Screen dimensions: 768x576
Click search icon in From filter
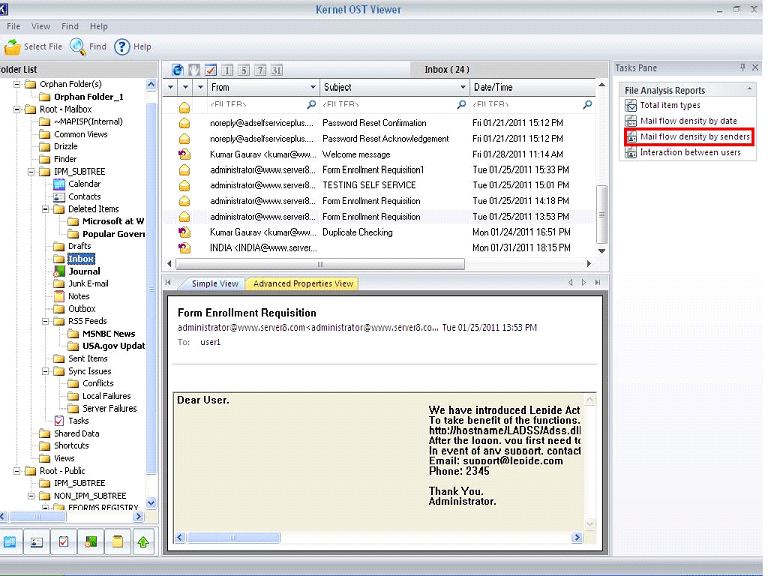tap(312, 104)
